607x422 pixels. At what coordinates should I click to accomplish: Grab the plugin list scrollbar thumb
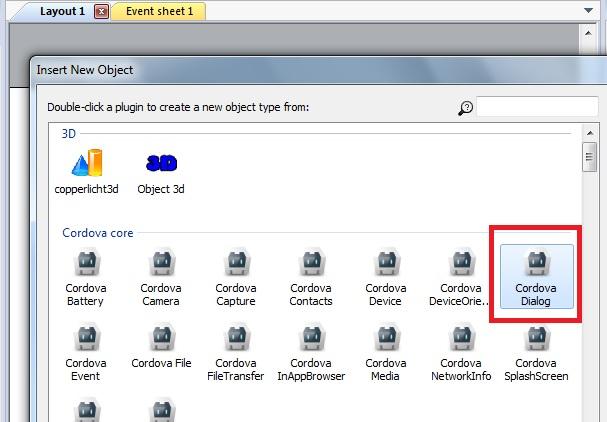click(590, 157)
